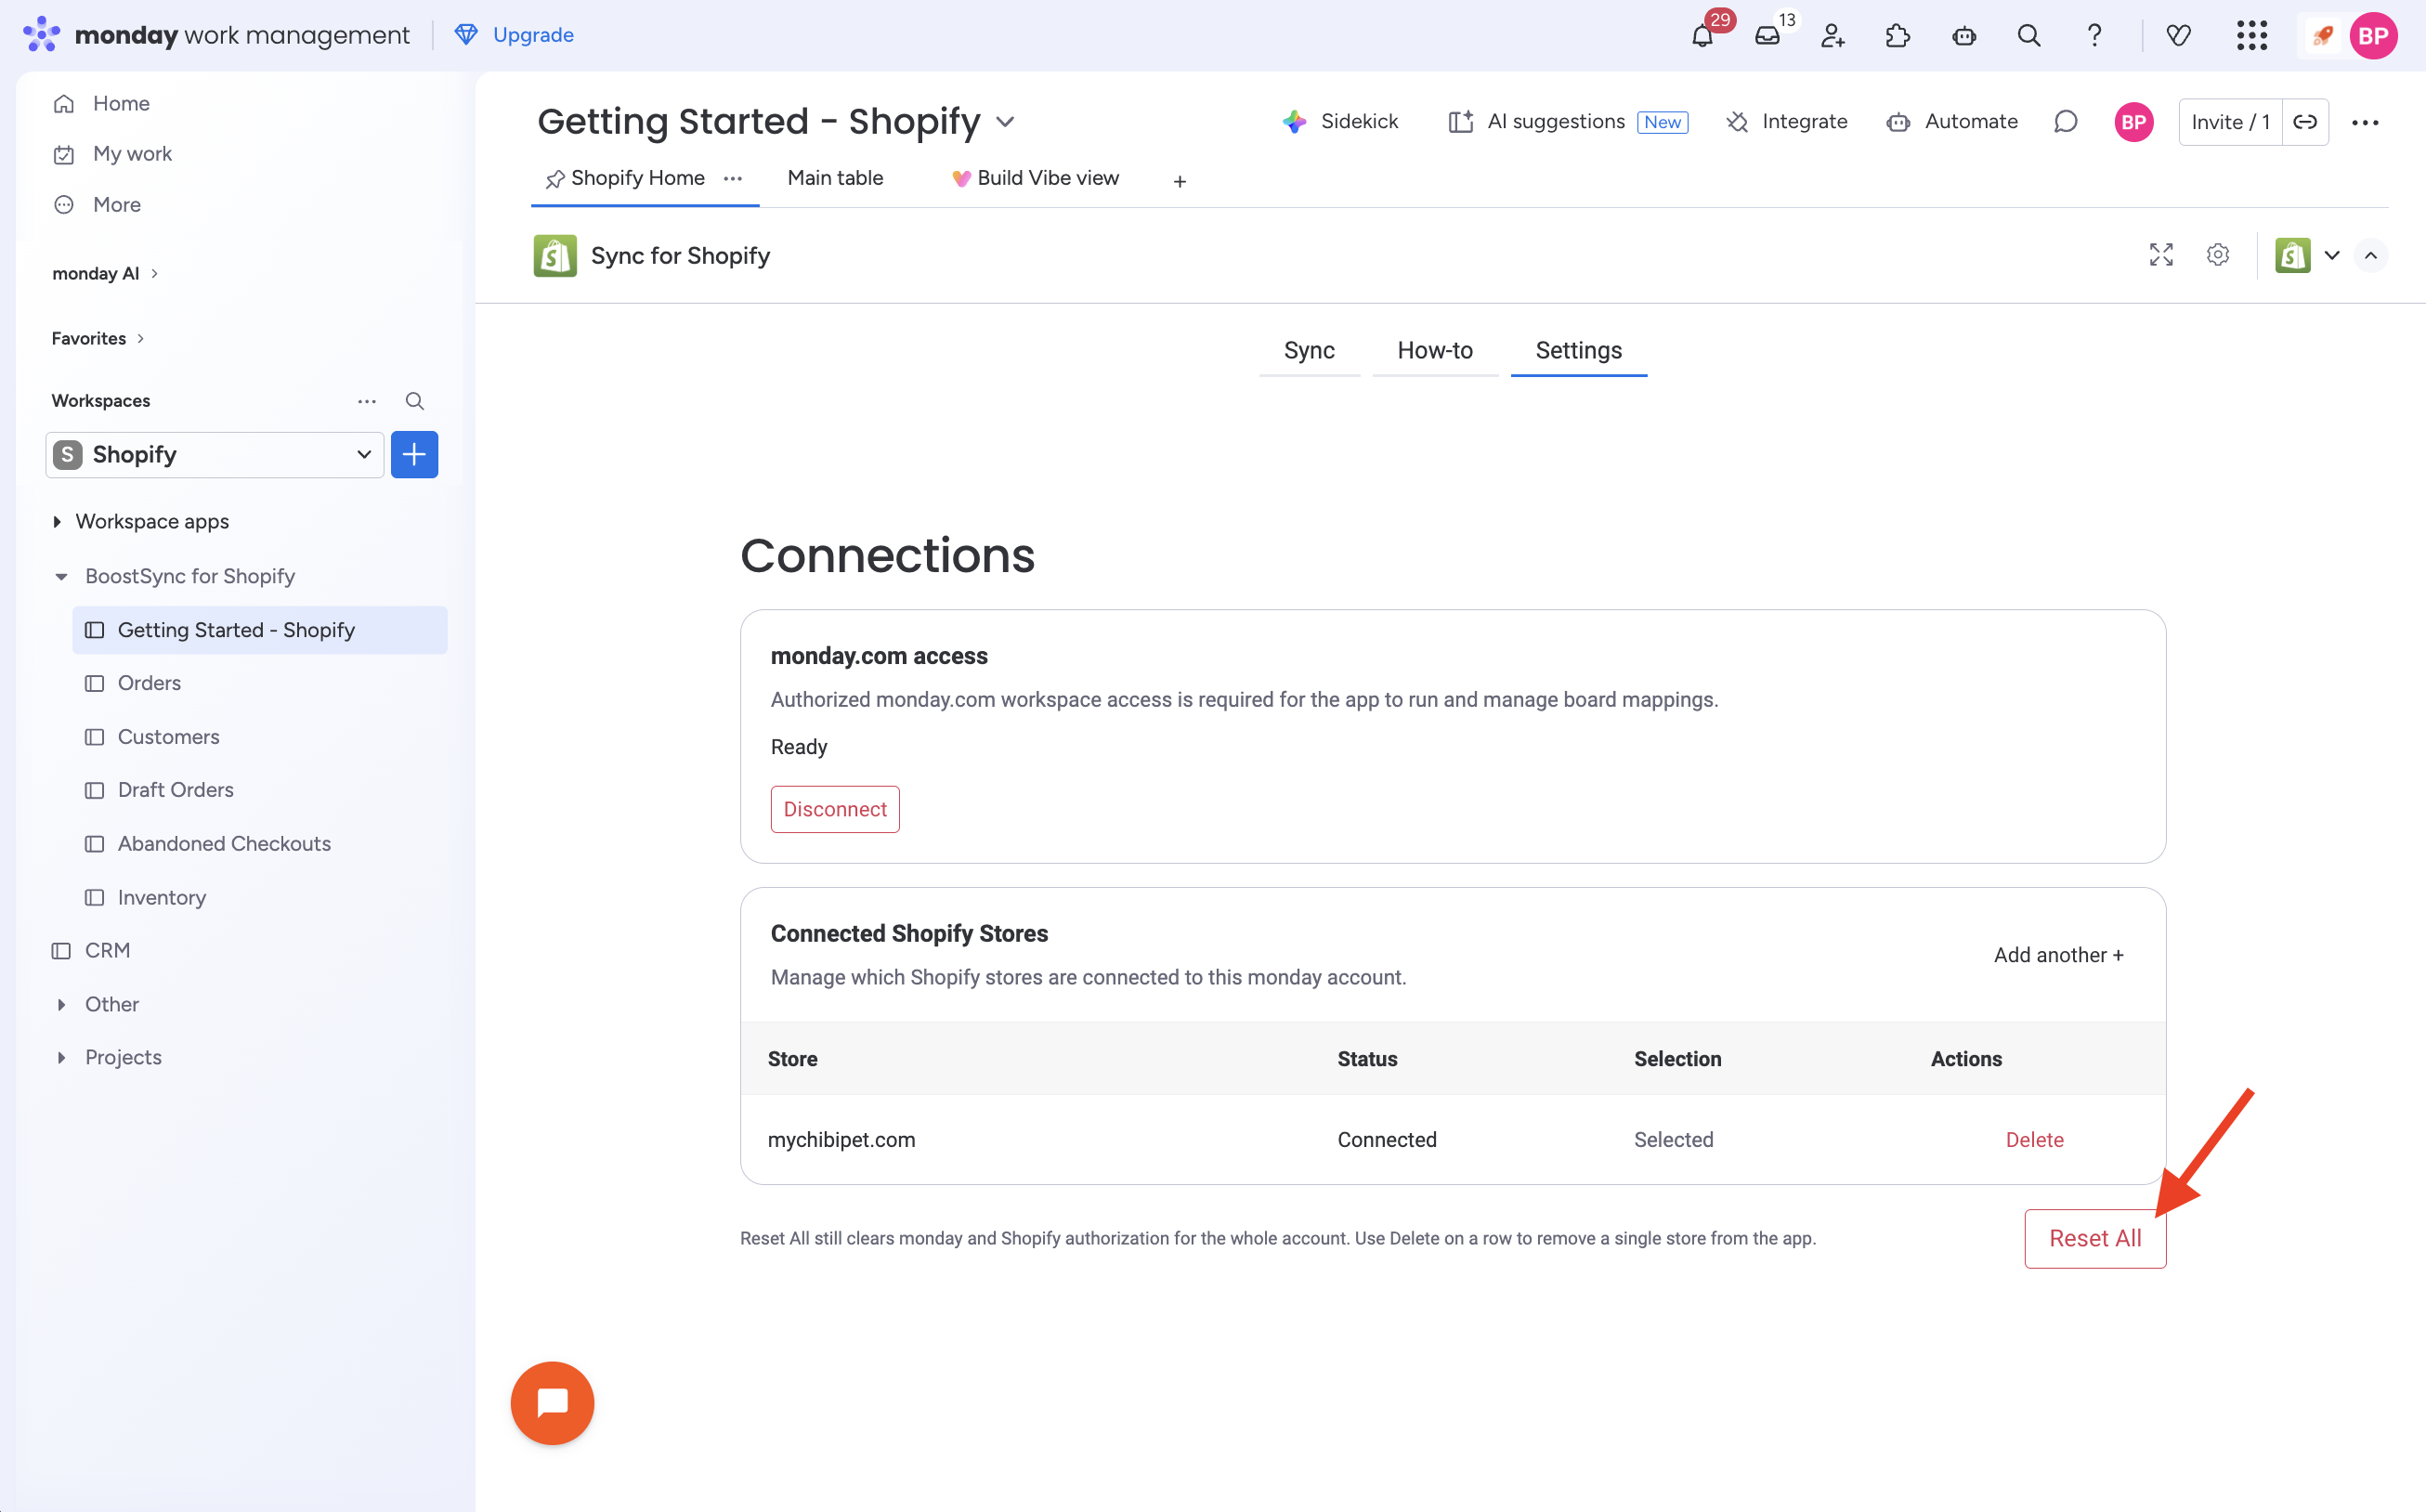This screenshot has height=1512, width=2426.
Task: Click the heart icon in top bar
Action: (2178, 36)
